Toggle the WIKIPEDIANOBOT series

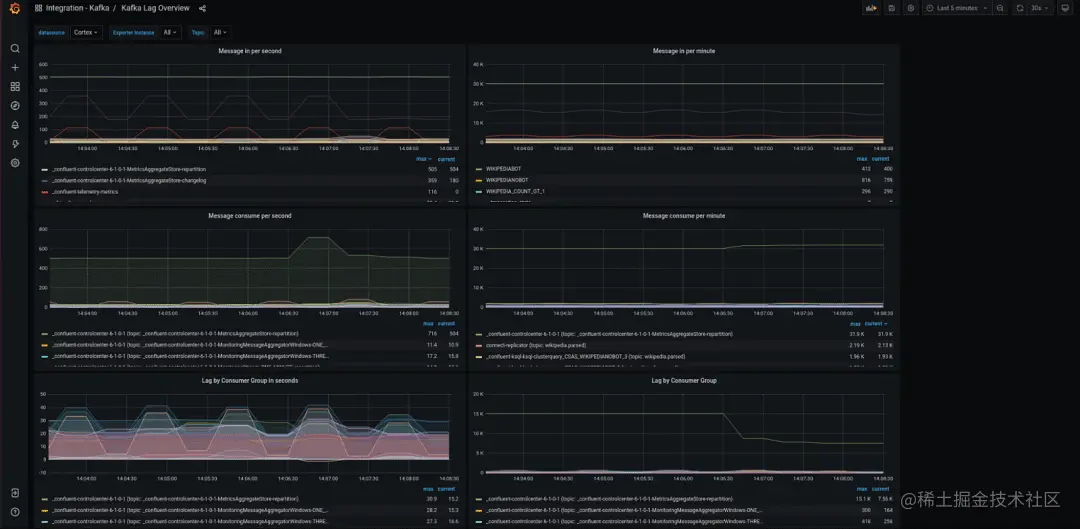point(506,180)
